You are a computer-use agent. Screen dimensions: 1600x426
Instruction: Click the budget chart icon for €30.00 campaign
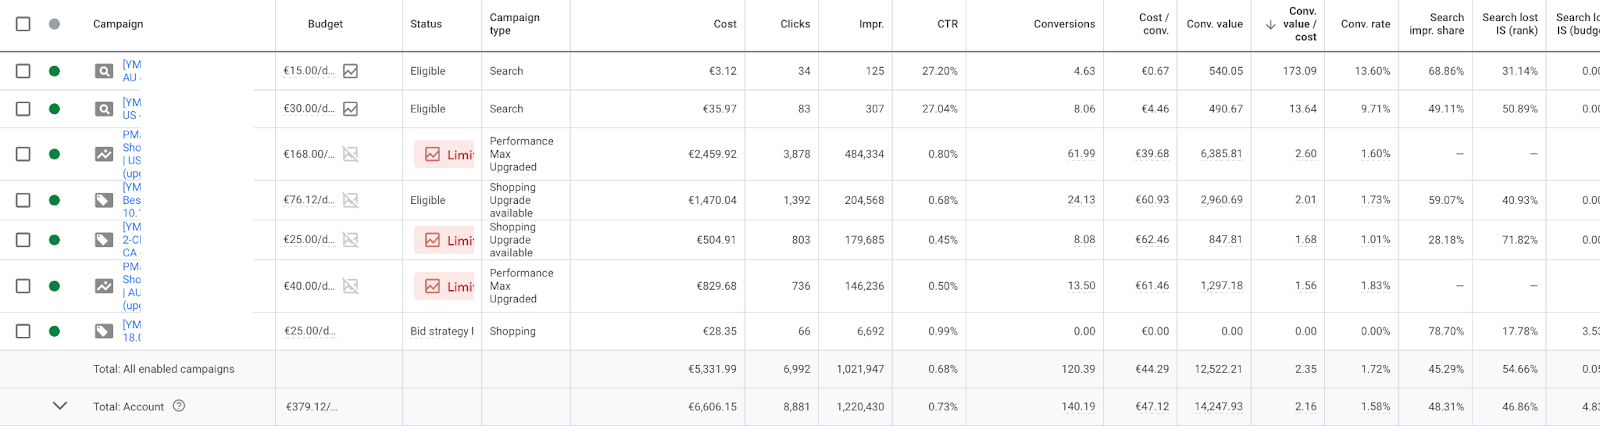coord(351,109)
